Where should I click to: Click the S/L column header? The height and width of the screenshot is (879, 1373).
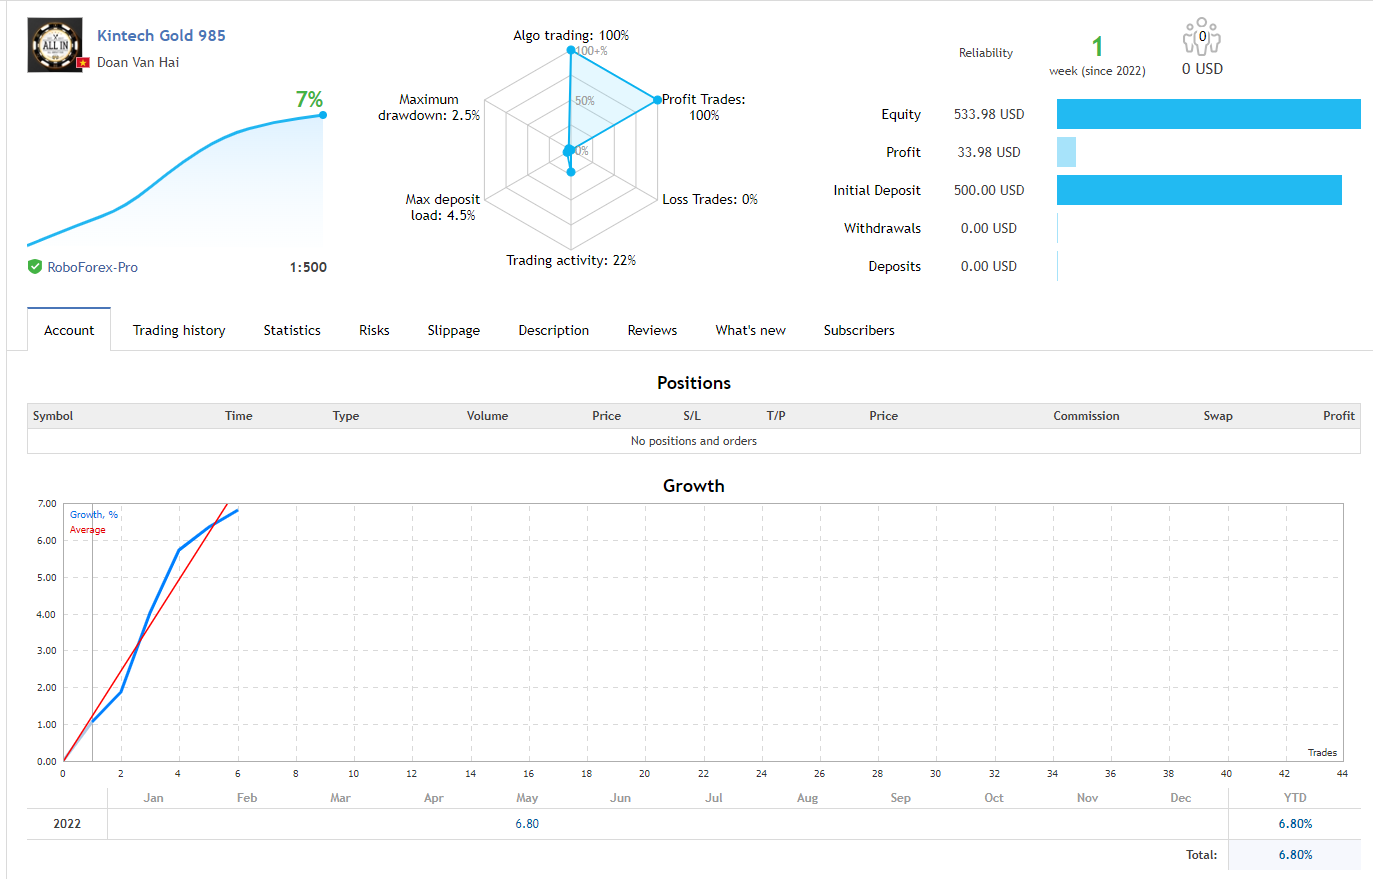pyautogui.click(x=692, y=416)
